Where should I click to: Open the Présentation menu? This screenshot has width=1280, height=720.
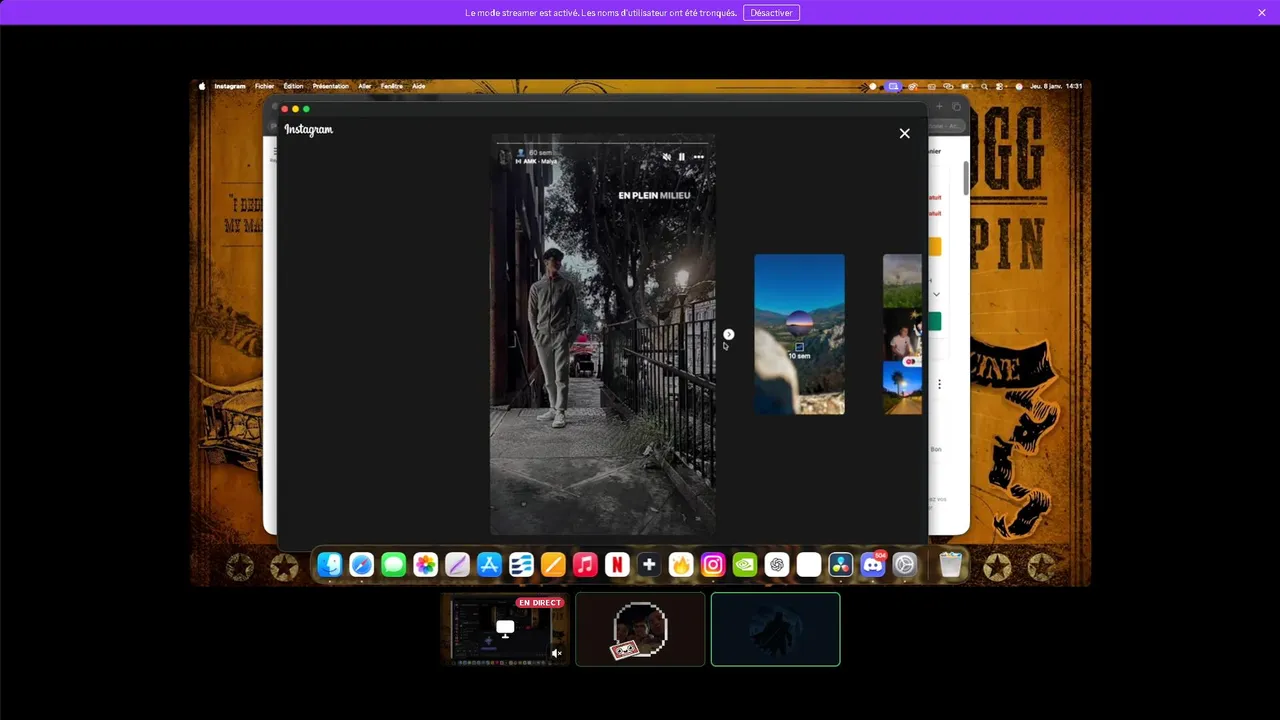[x=330, y=86]
